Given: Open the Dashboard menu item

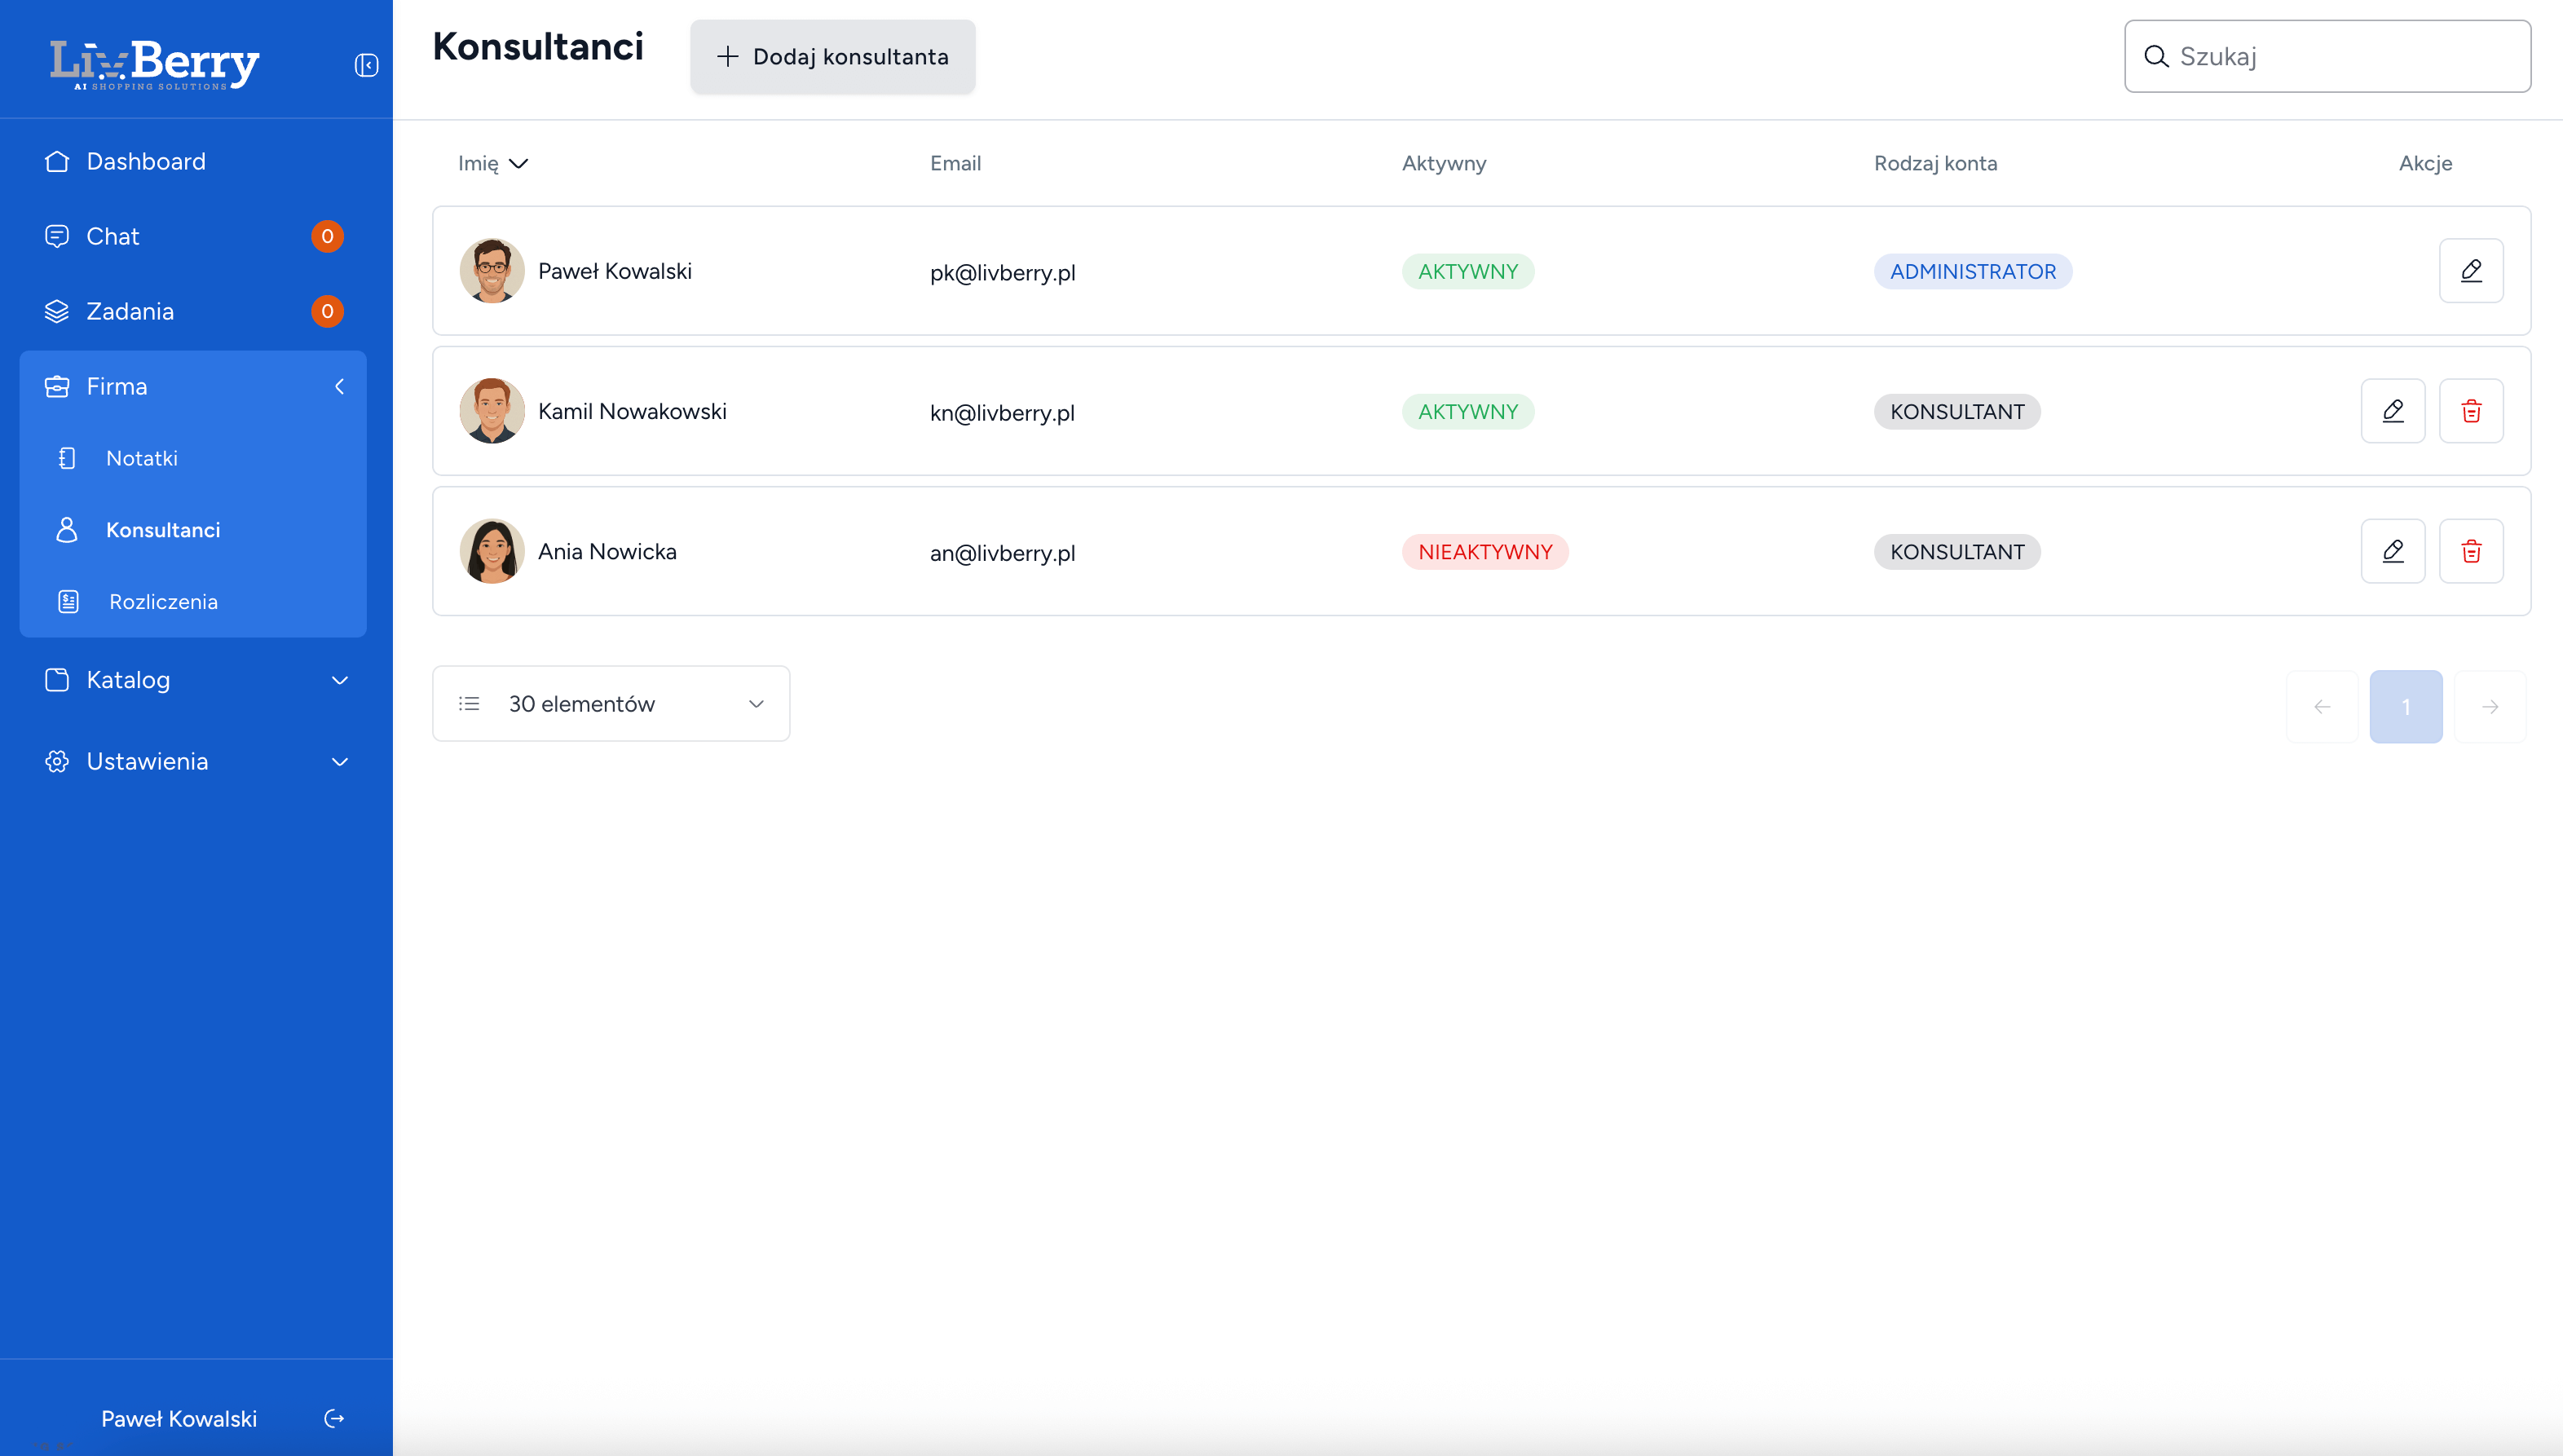Looking at the screenshot, I should tap(146, 161).
